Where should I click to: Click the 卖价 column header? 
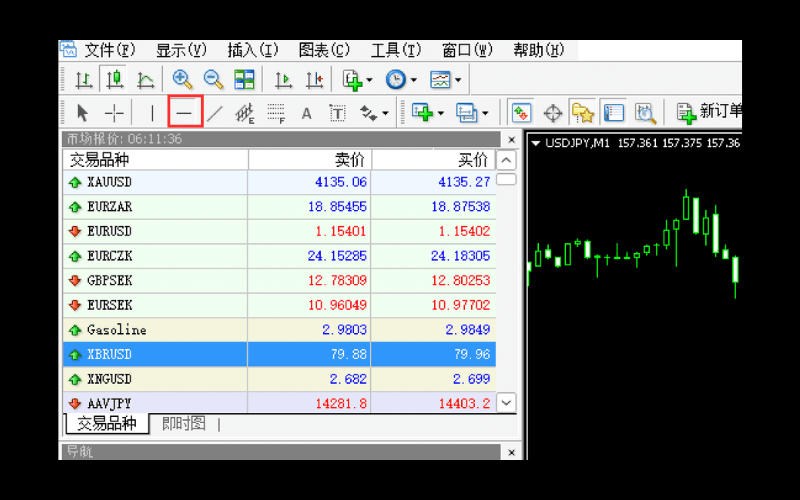click(310, 160)
